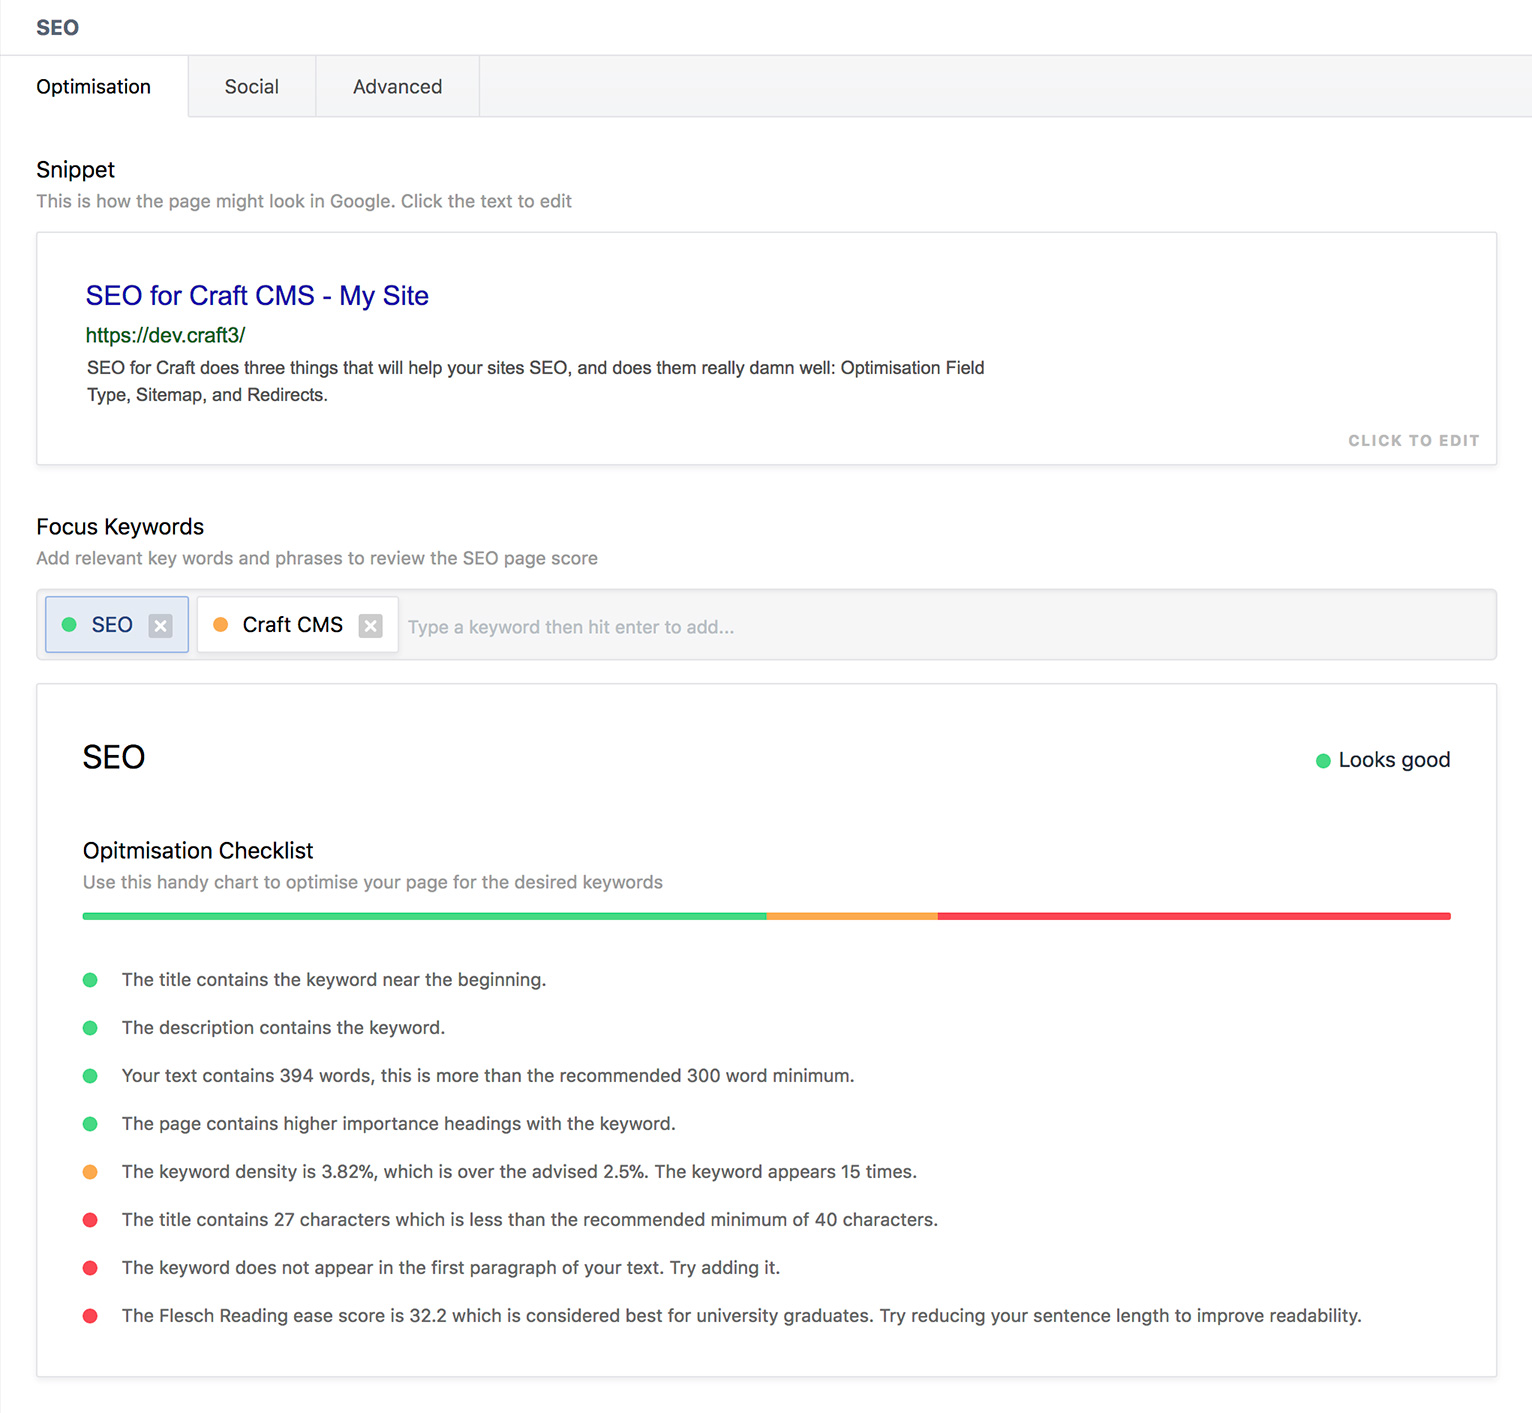Image resolution: width=1532 pixels, height=1413 pixels.
Task: Open the SEO for Craft CMS title link
Action: 256,296
